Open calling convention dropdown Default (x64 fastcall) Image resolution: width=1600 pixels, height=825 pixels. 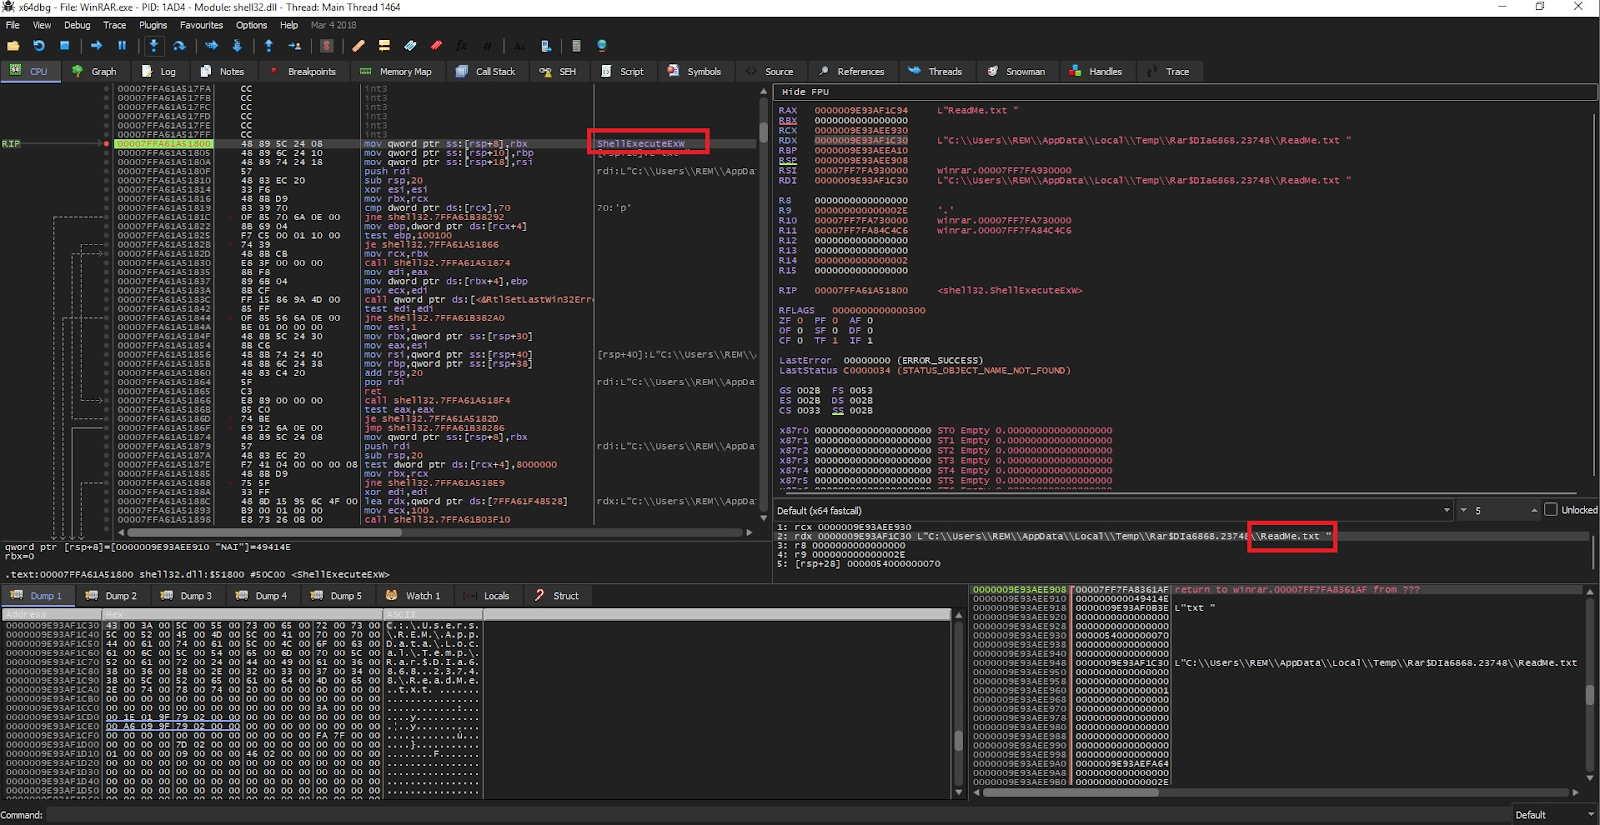1114,510
